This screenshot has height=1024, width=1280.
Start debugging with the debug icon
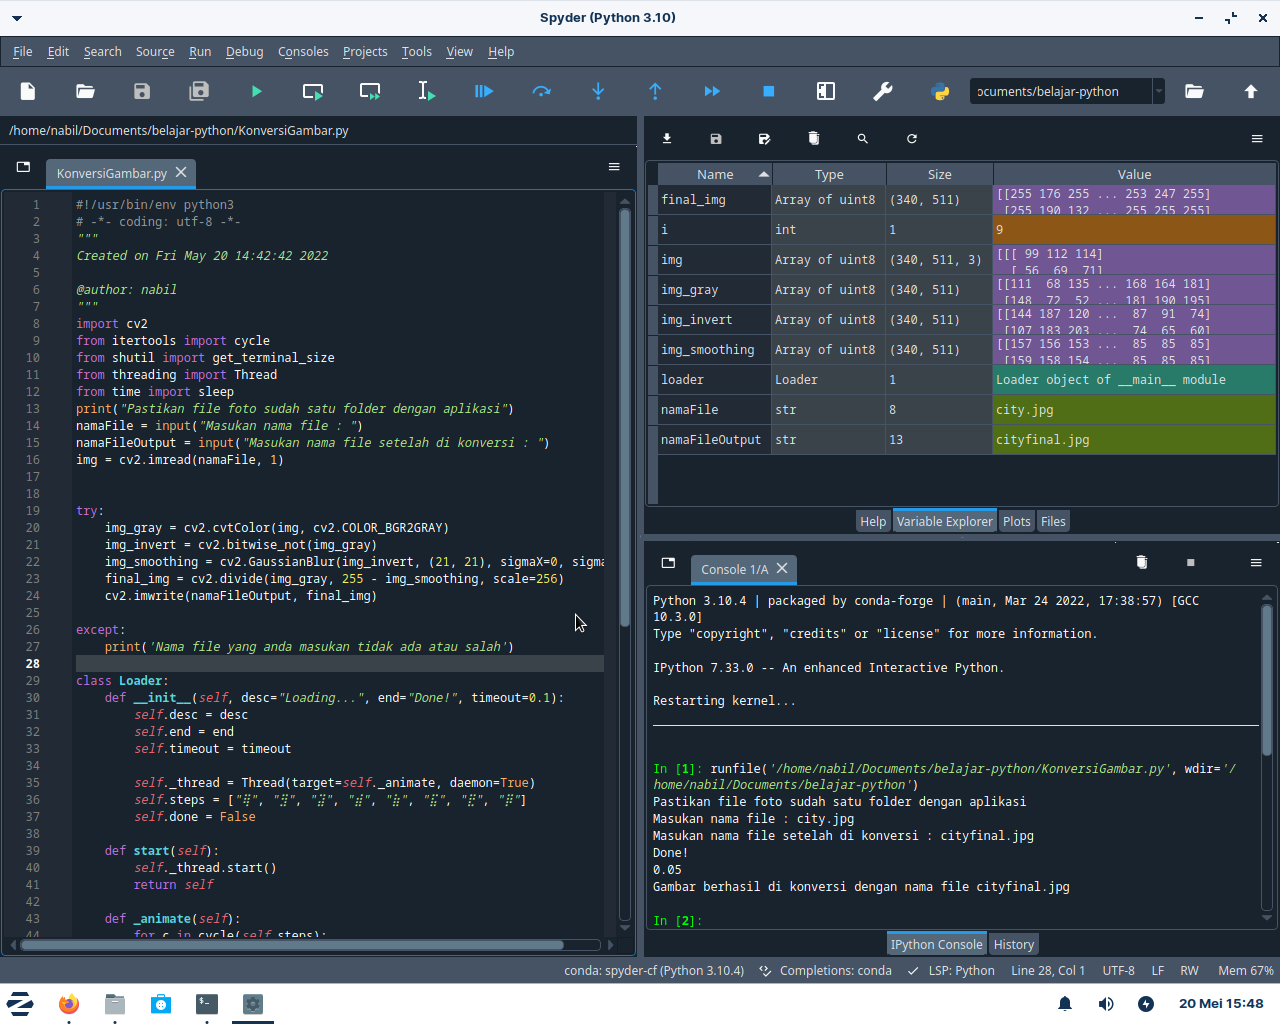(x=484, y=91)
